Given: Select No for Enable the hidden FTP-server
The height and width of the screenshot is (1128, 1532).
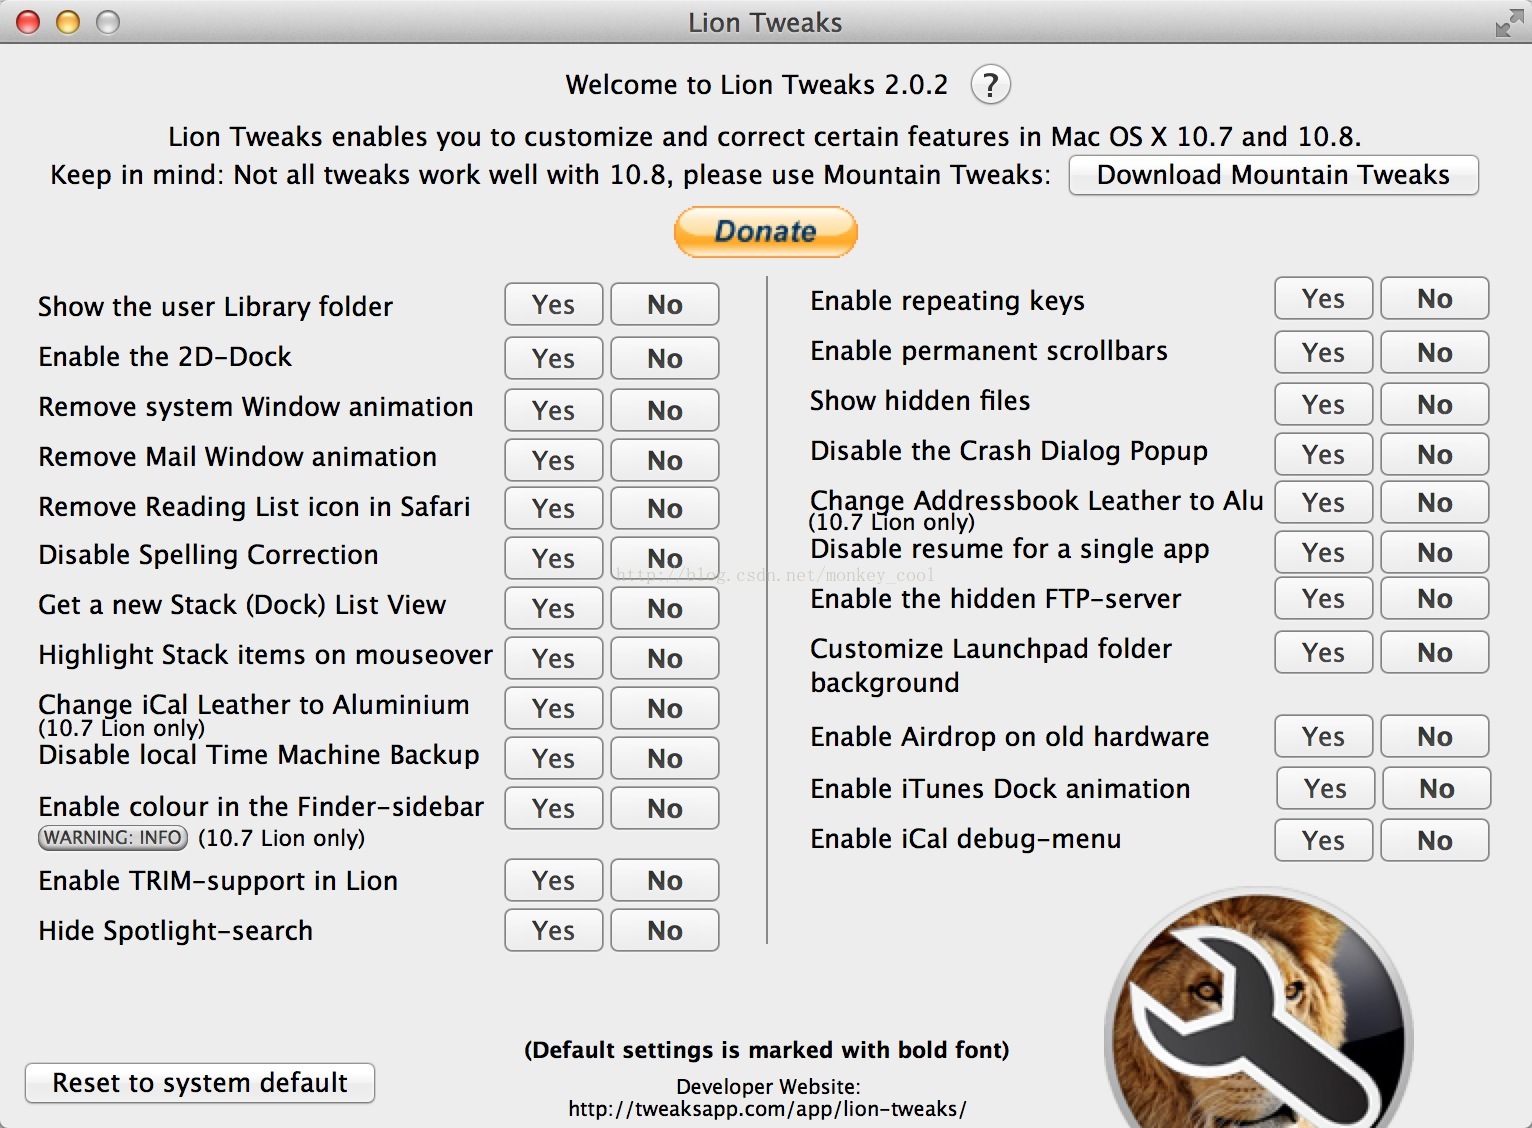Looking at the screenshot, I should tap(1435, 599).
